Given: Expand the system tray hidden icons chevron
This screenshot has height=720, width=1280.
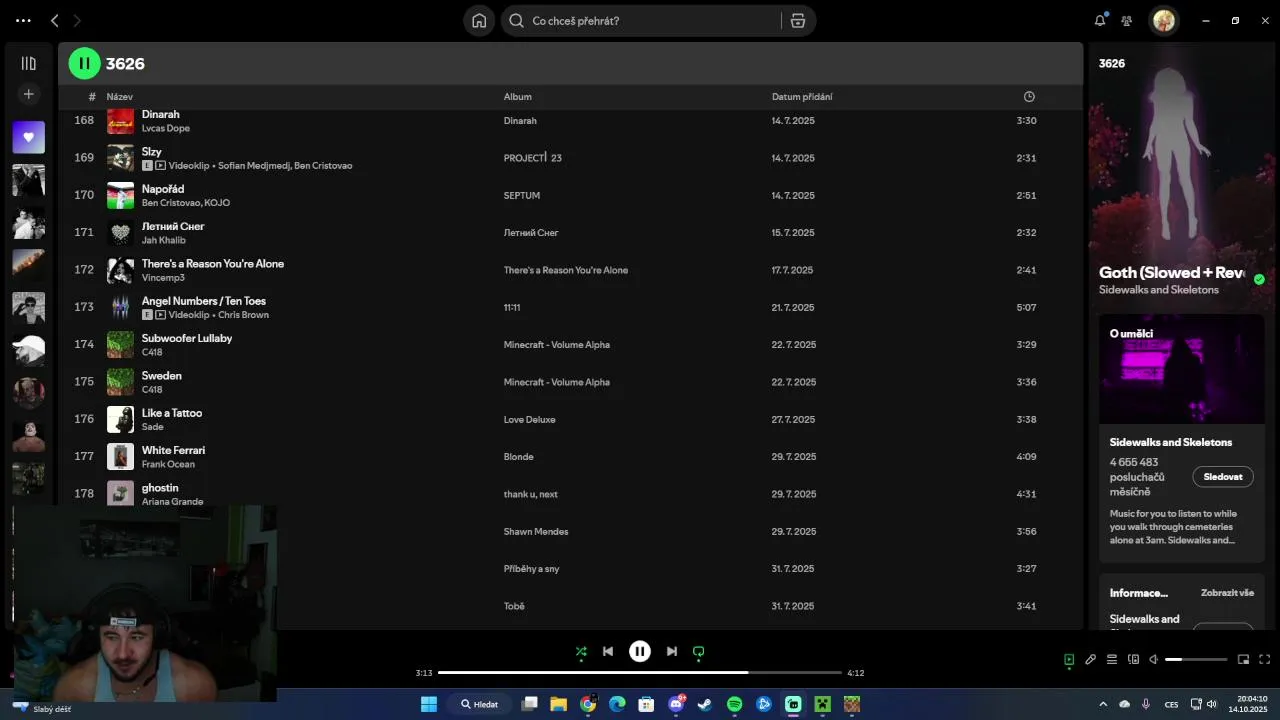Looking at the screenshot, I should pyautogui.click(x=1103, y=704).
